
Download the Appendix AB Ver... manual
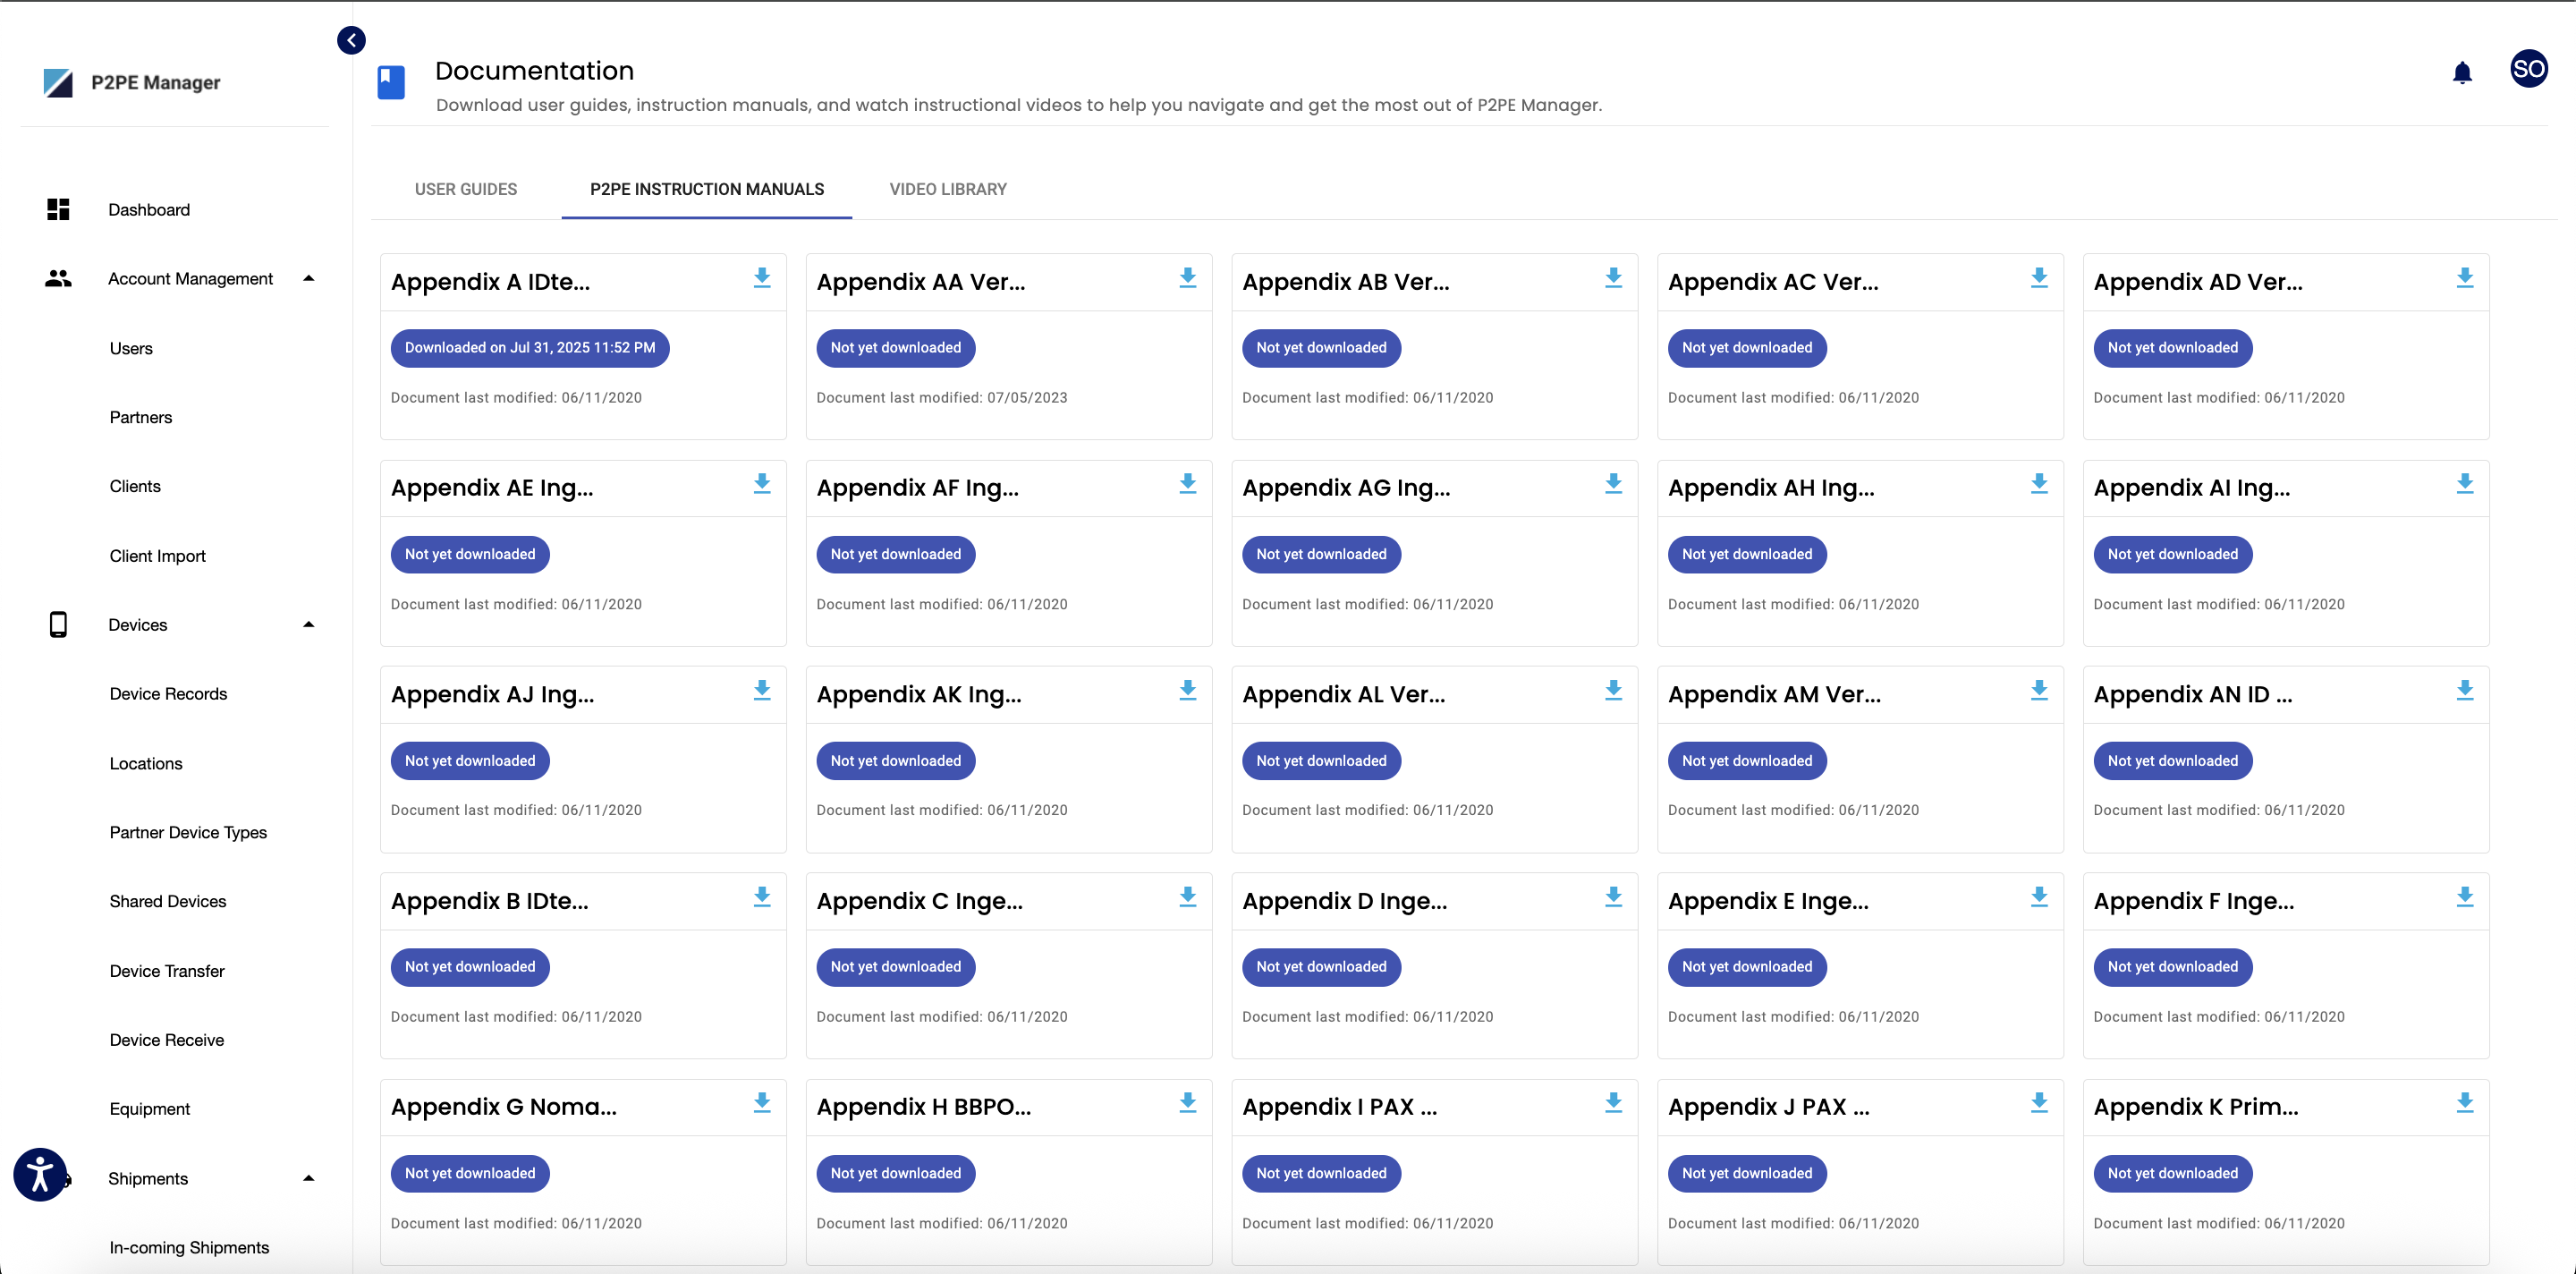tap(1613, 278)
